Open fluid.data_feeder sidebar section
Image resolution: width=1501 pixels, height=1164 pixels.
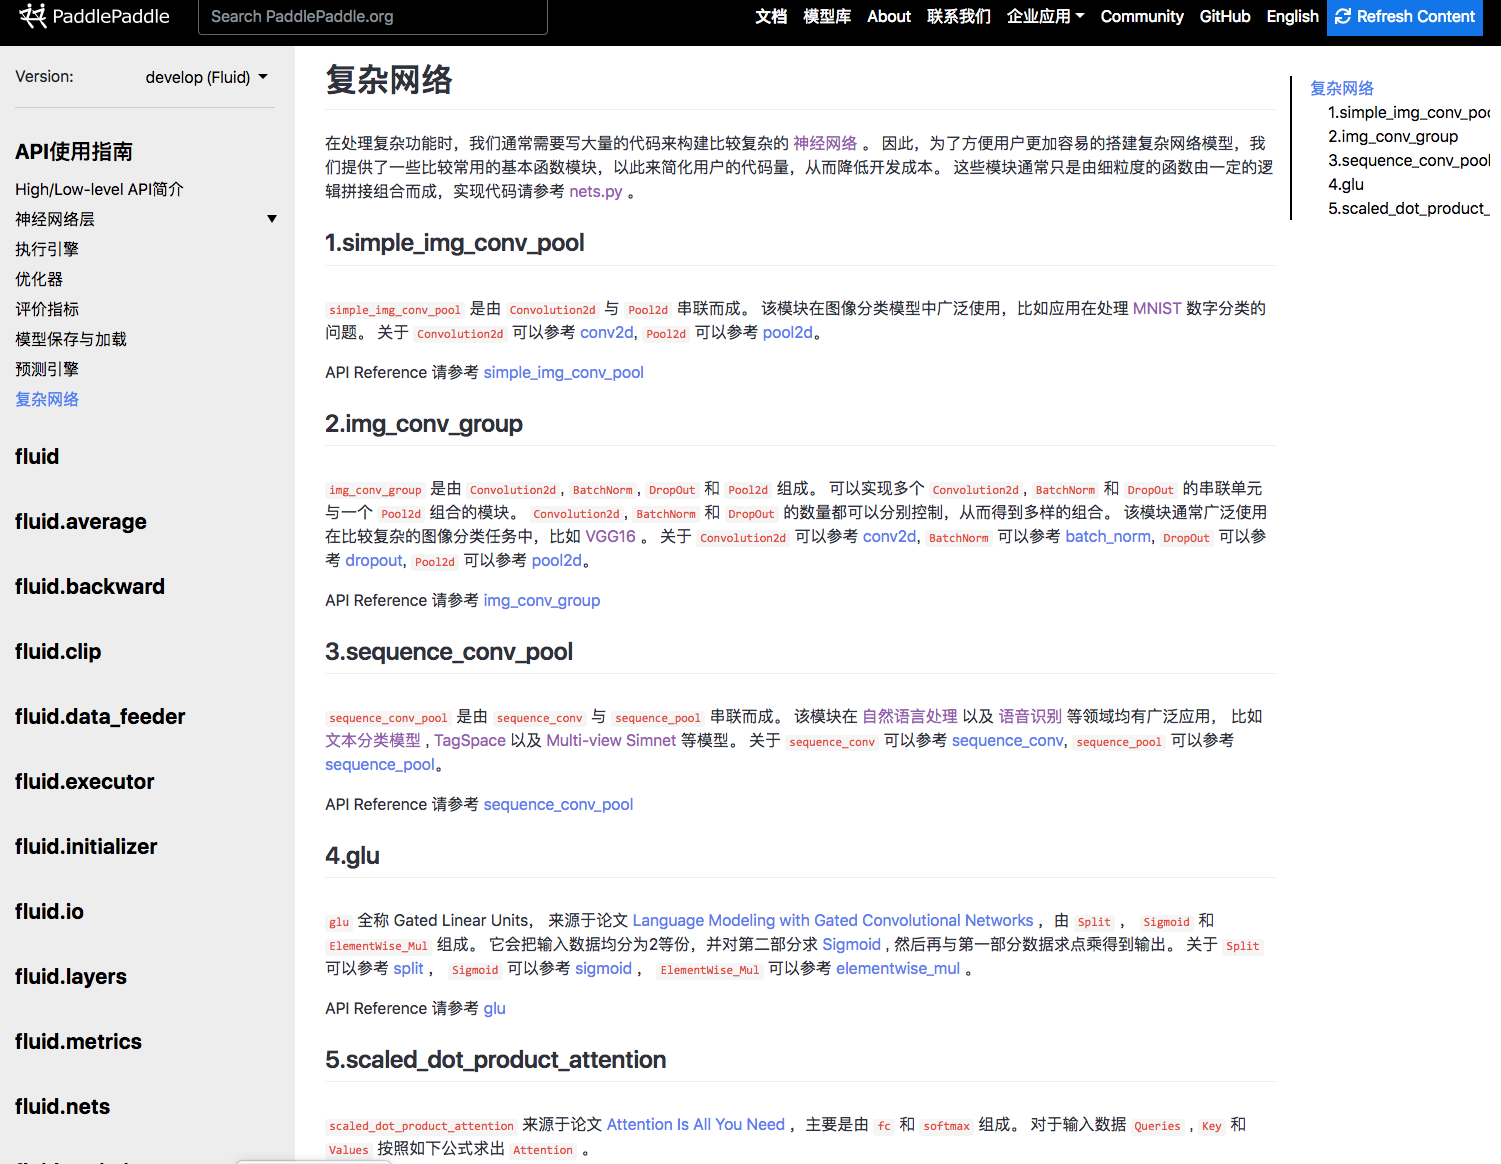click(x=100, y=717)
